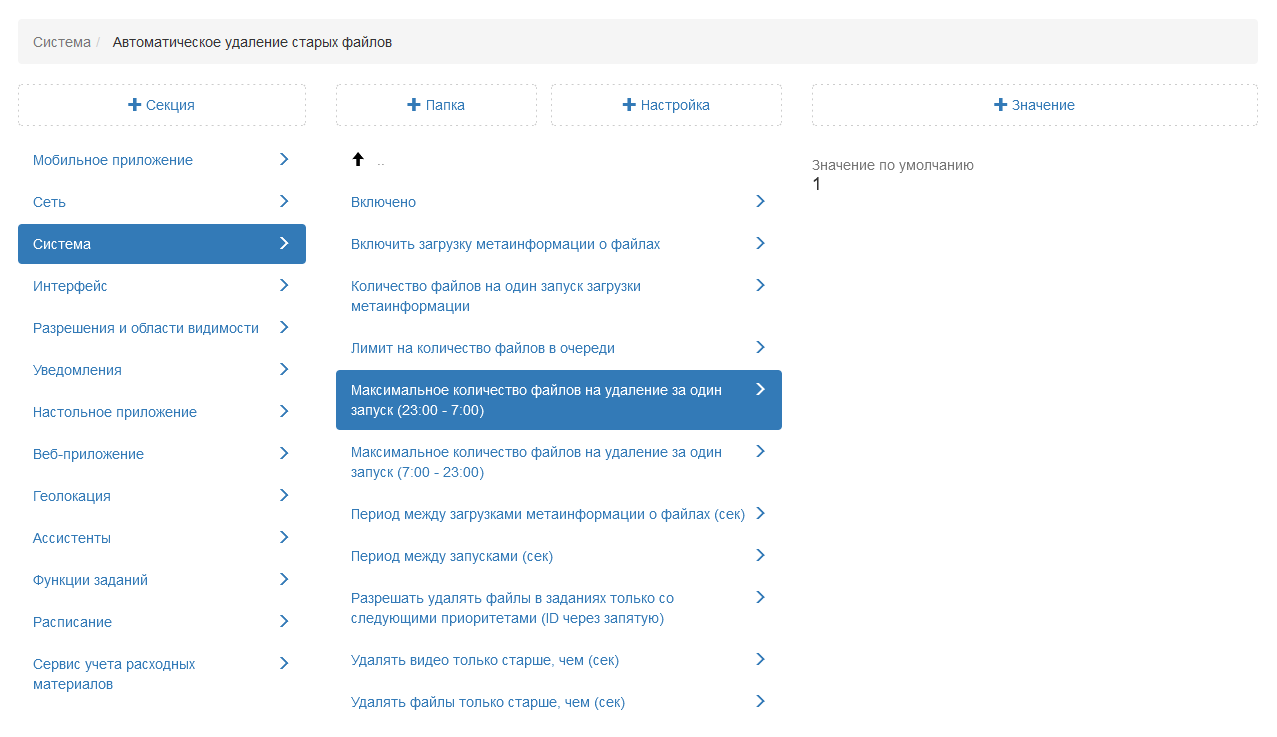Select Разрешения и области видимости section
The width and height of the screenshot is (1277, 737).
146,328
